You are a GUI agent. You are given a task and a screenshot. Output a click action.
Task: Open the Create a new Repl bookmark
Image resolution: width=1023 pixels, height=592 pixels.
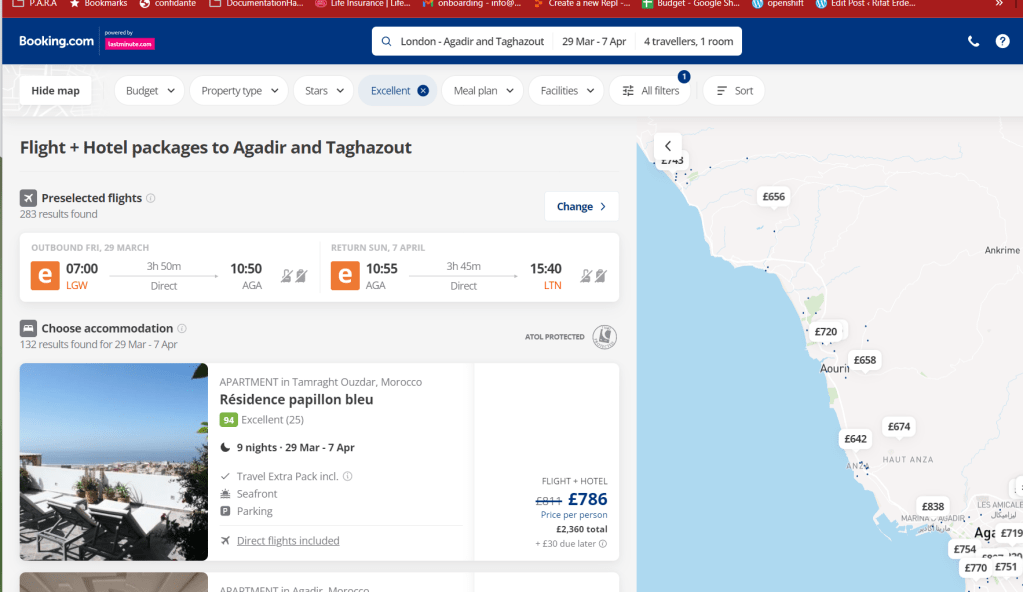click(582, 3)
